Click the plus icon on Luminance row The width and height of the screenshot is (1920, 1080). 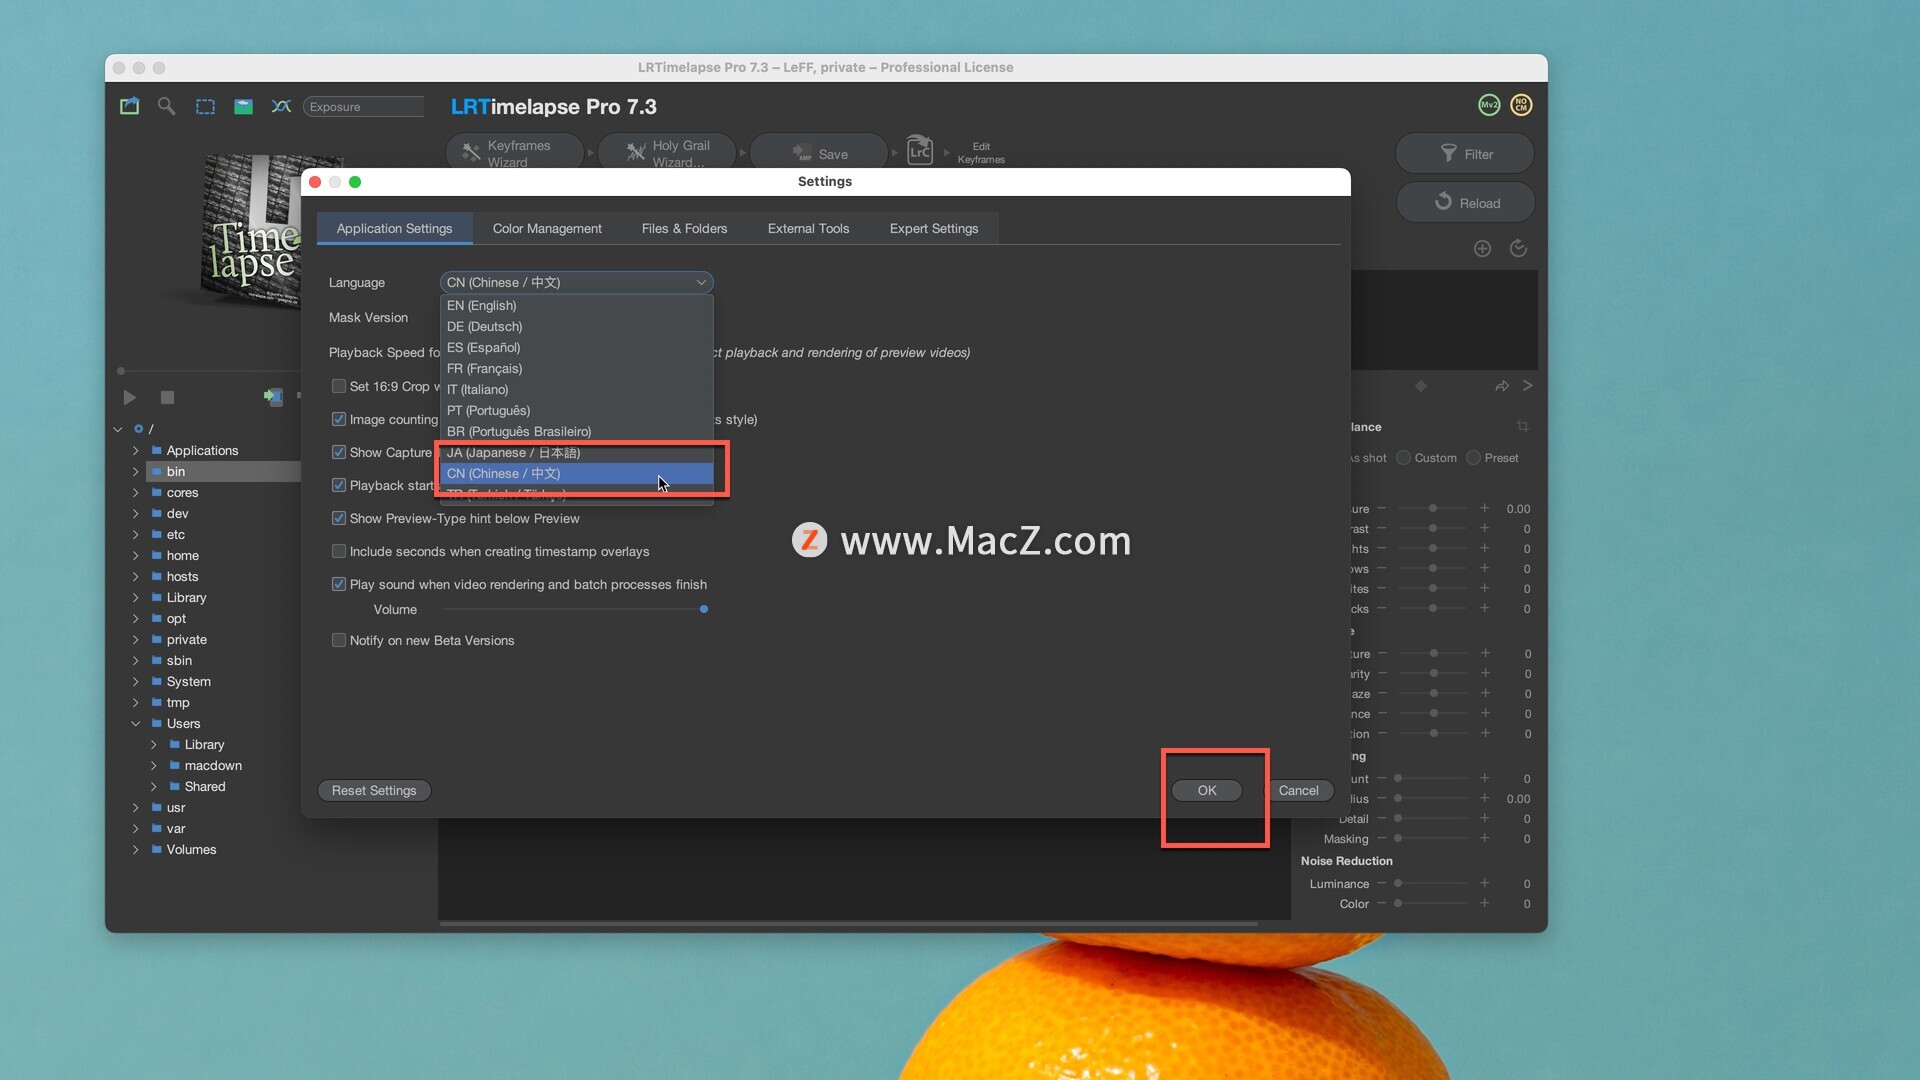coord(1484,883)
